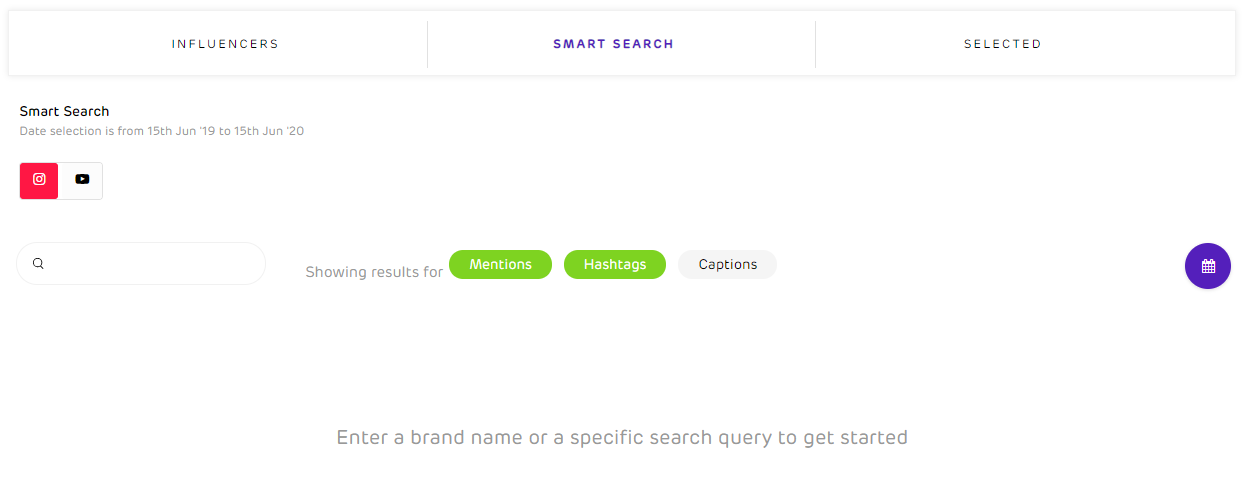This screenshot has height=481, width=1247.
Task: Click divider between Smart Search and Selected
Action: (x=815, y=44)
